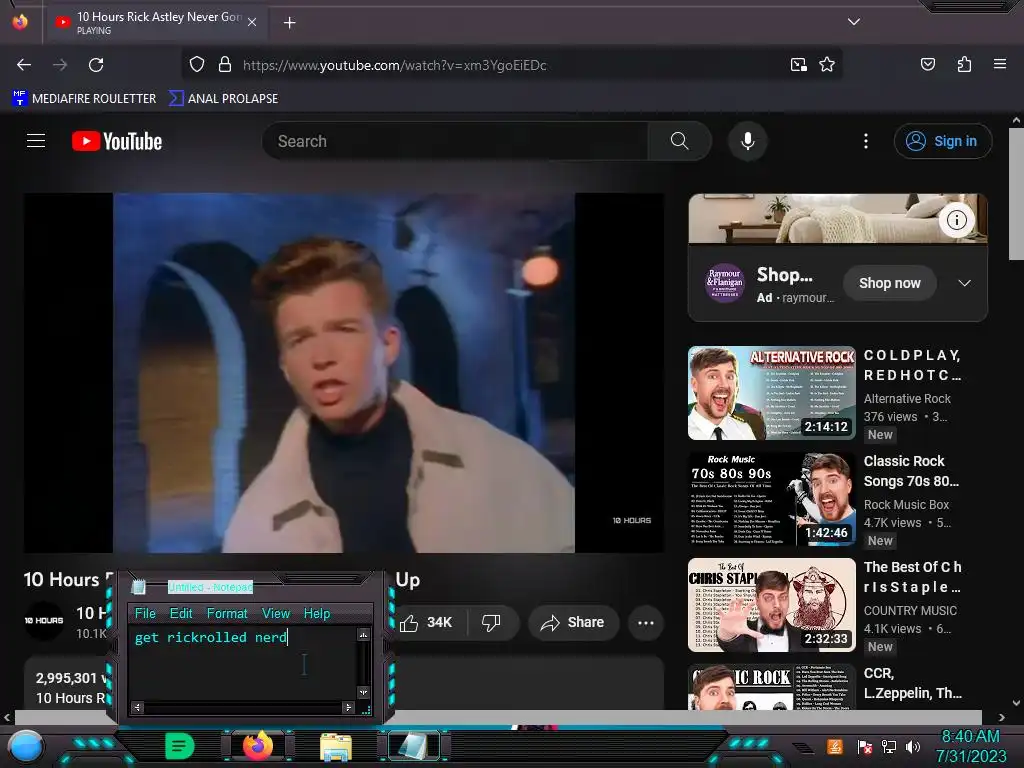Bookmark this page with the star icon
Image resolution: width=1024 pixels, height=768 pixels.
[x=827, y=65]
